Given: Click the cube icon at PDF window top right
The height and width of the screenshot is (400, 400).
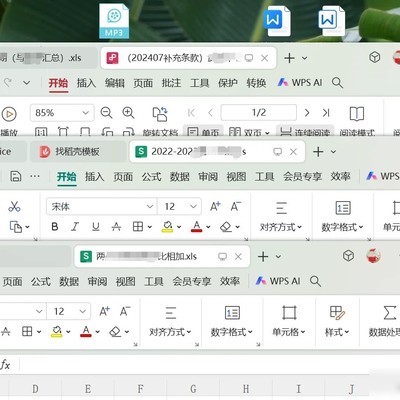Looking at the screenshot, I should point(375,58).
